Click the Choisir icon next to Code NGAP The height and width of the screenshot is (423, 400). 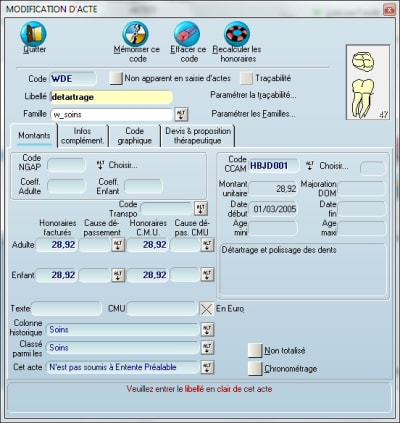click(100, 165)
